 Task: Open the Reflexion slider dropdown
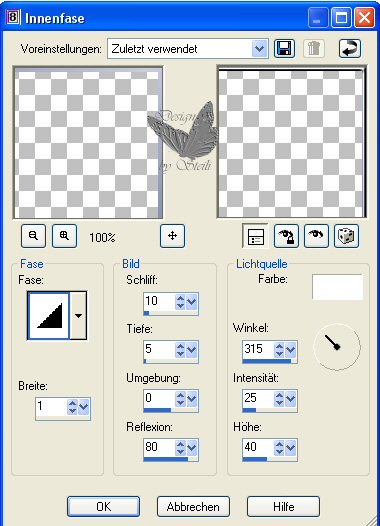coord(191,448)
